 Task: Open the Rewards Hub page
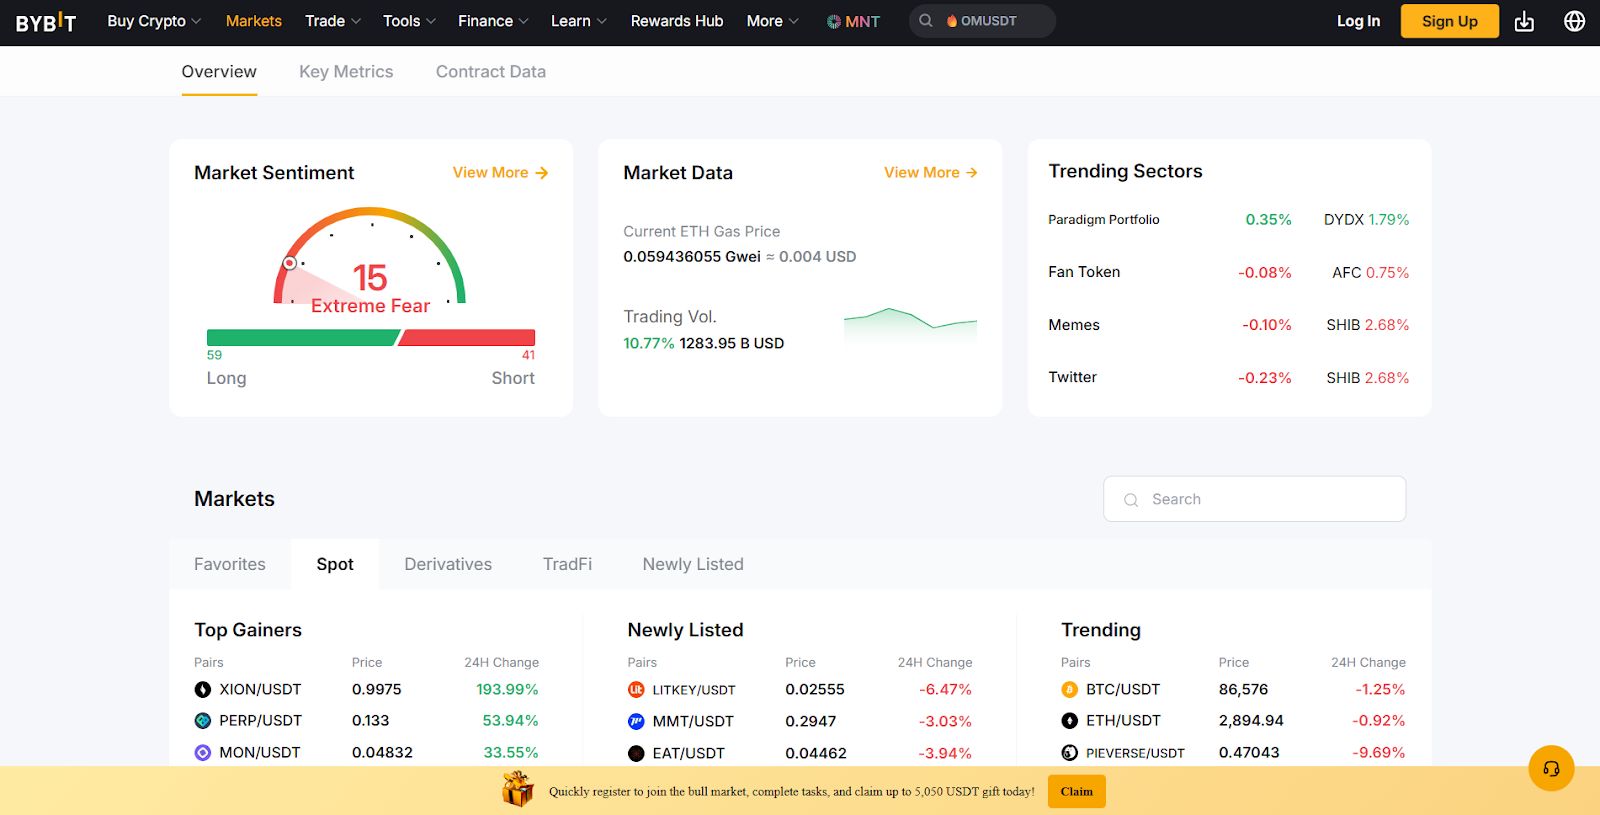(677, 21)
